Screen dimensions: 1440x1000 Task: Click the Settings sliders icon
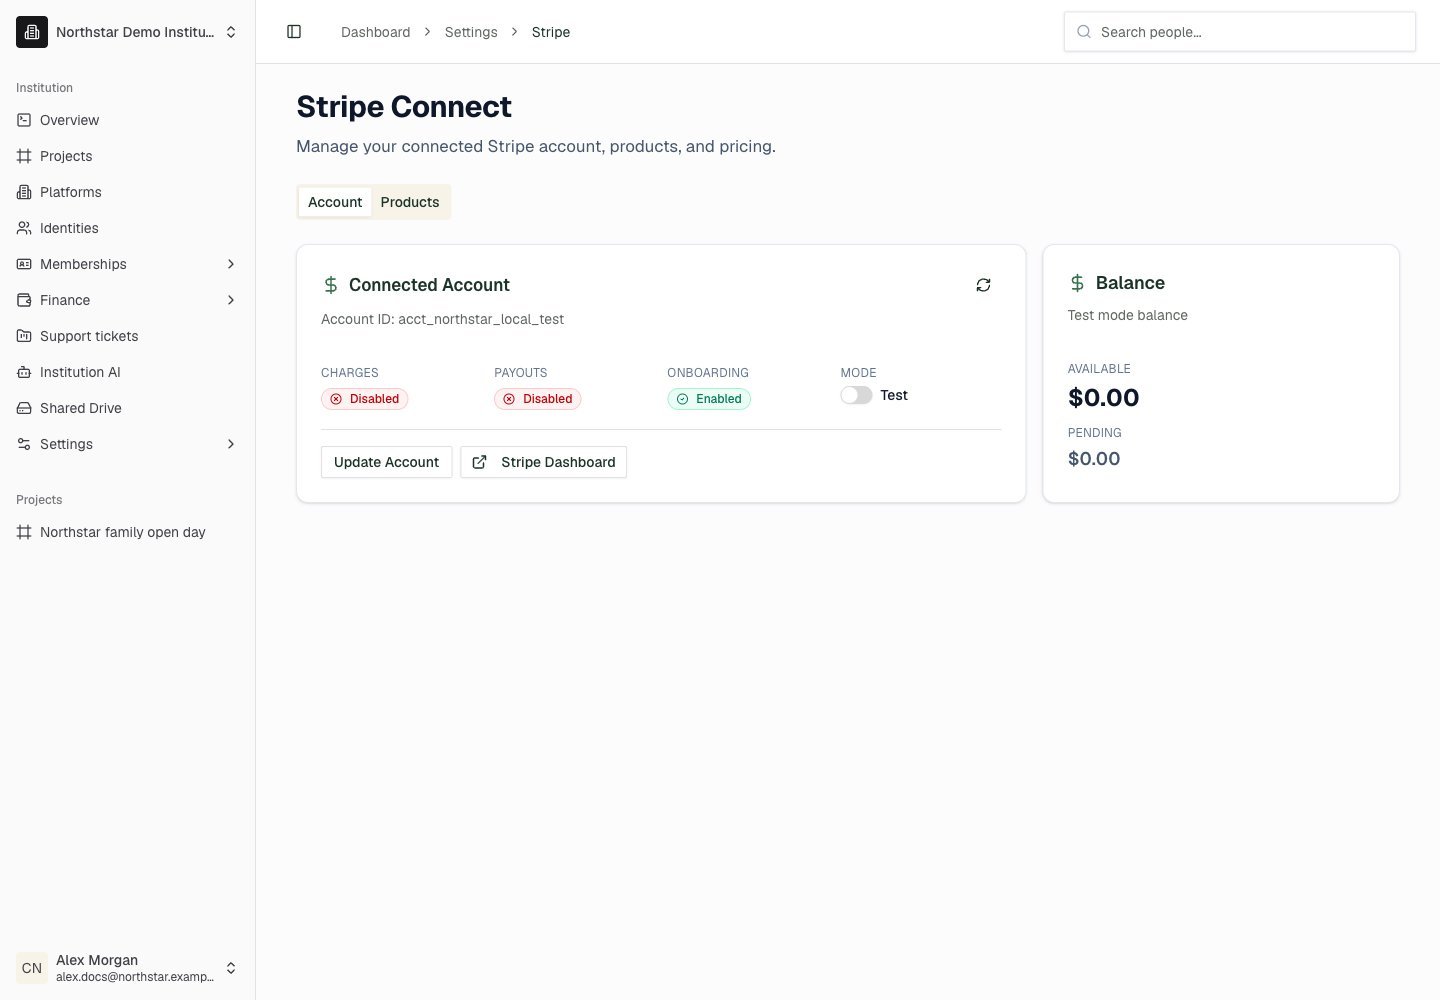[x=24, y=444]
